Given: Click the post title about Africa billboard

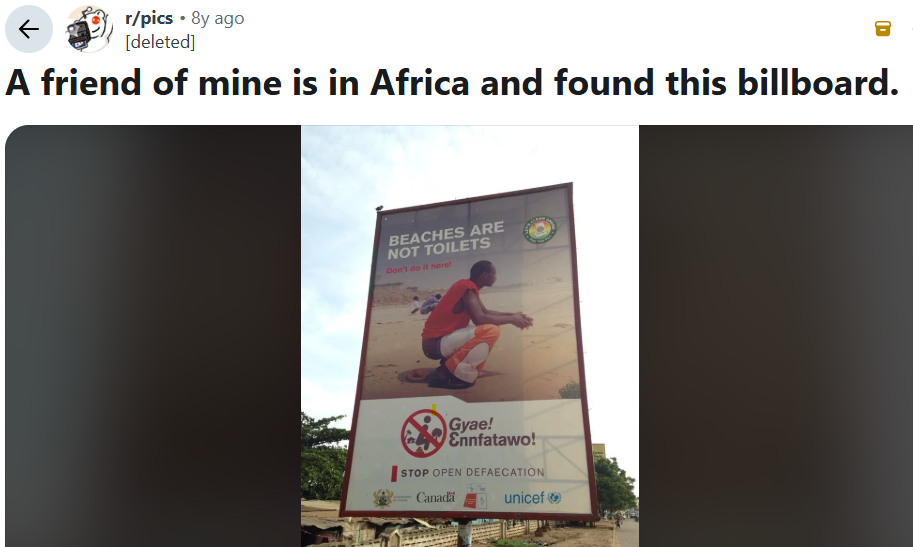Looking at the screenshot, I should 452,83.
